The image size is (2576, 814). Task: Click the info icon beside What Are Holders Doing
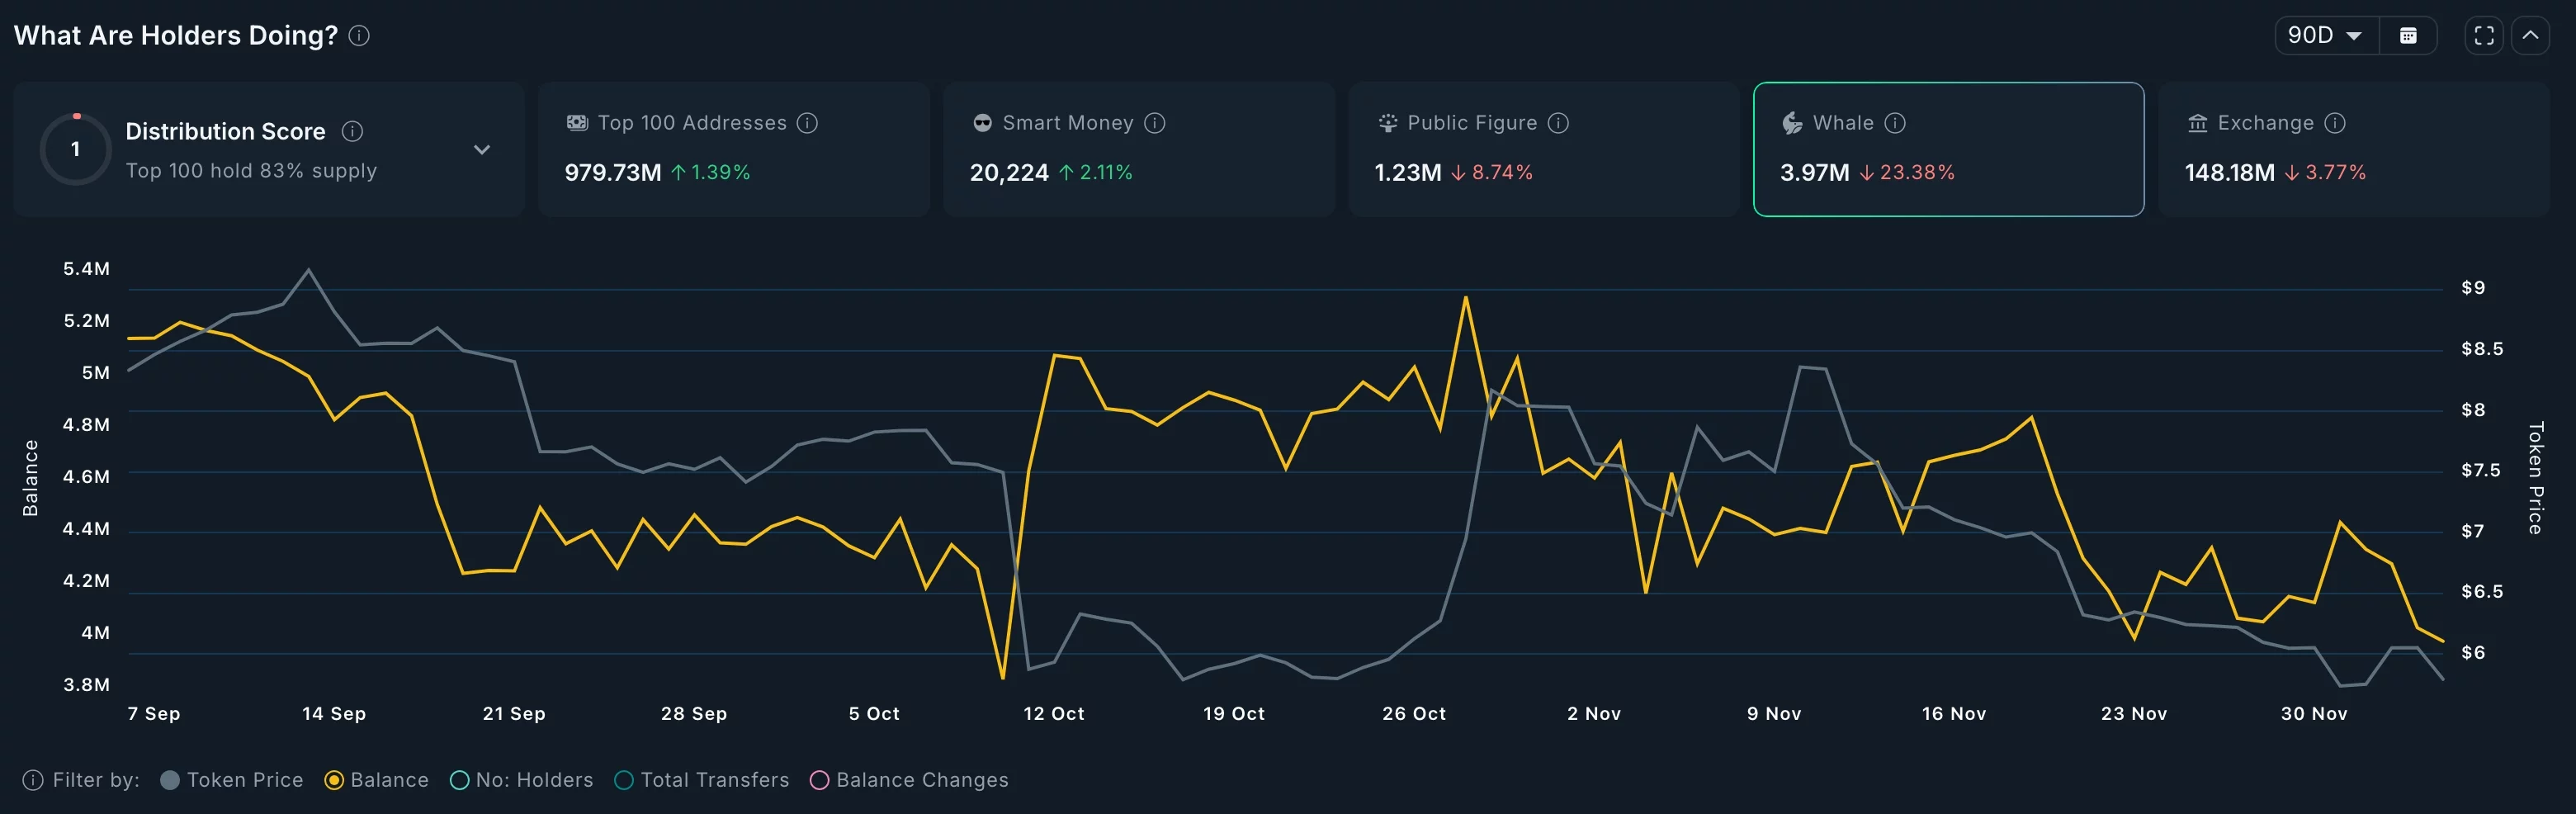coord(358,36)
